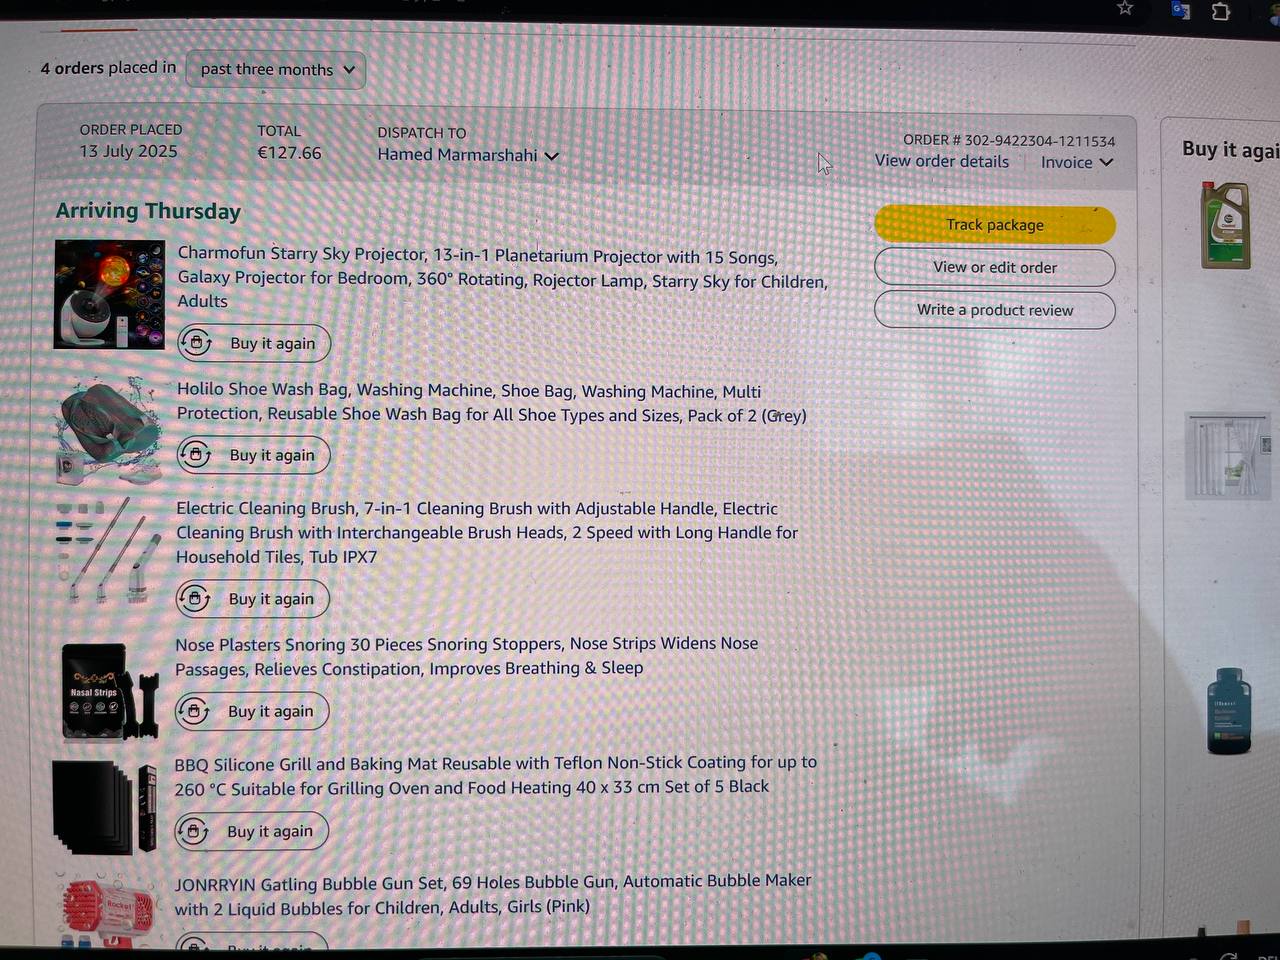Open the Holilo Shoe Wash Bag thumbnail
This screenshot has width=1280, height=960.
109,429
